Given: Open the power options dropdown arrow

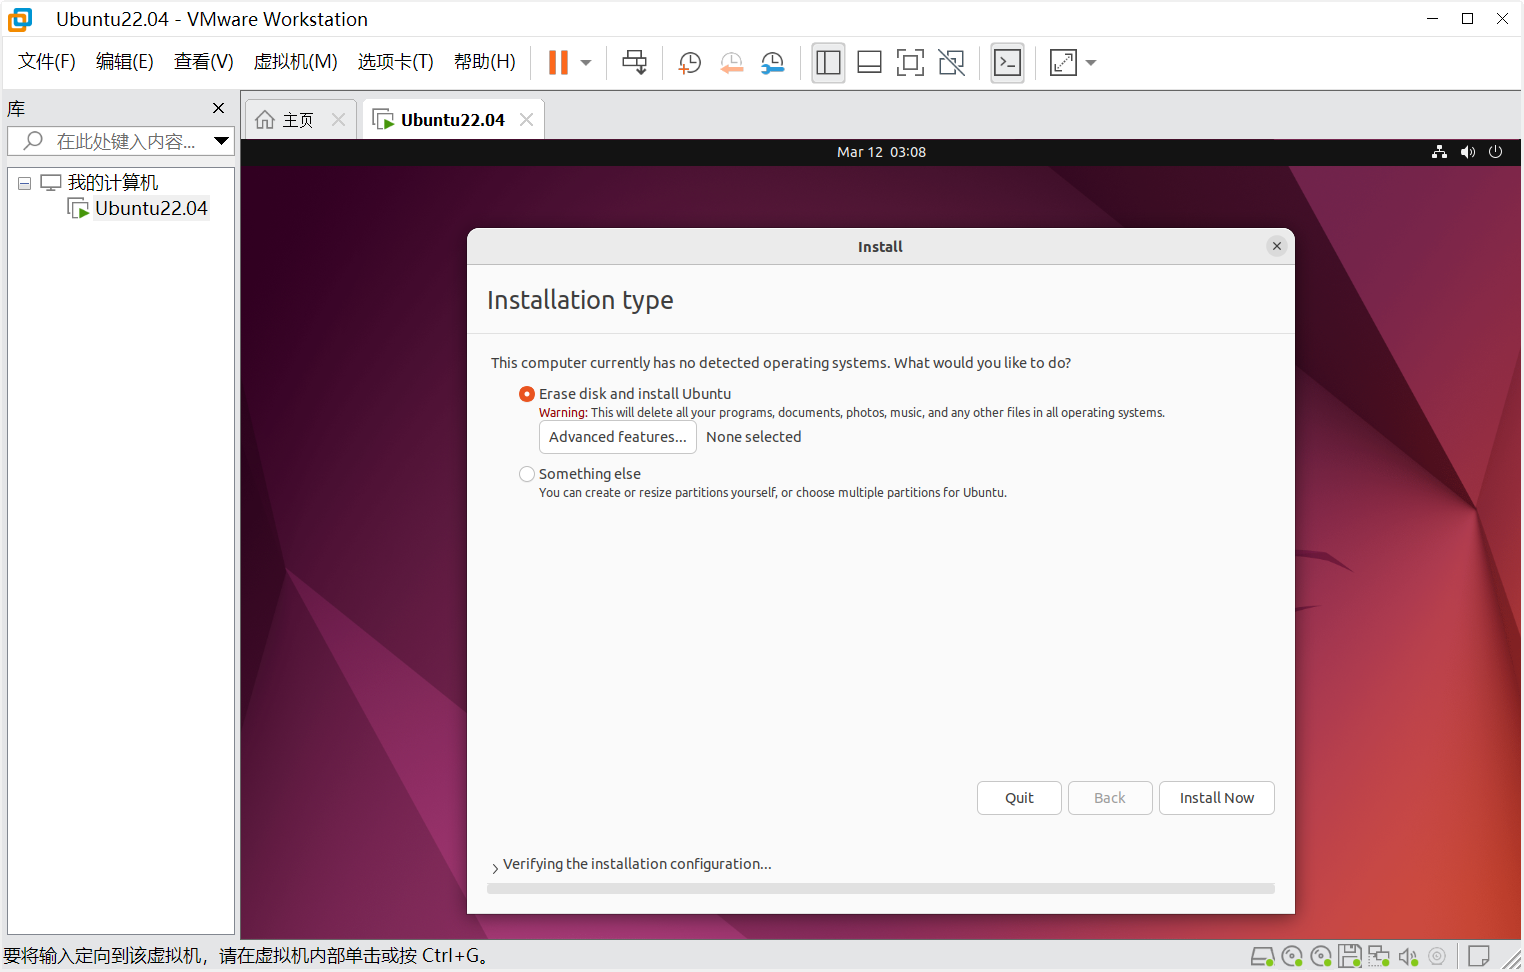Looking at the screenshot, I should 586,63.
